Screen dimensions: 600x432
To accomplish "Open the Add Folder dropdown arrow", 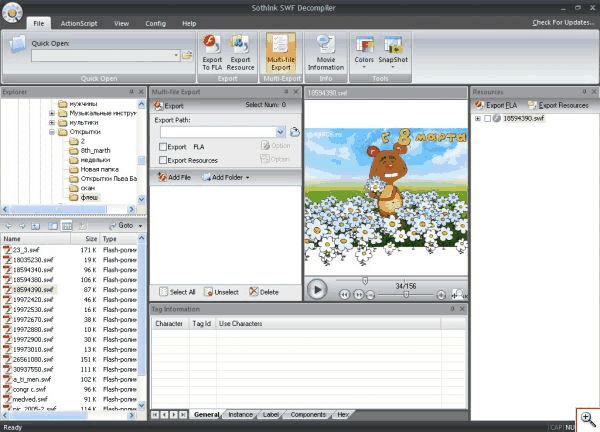I will (x=248, y=178).
